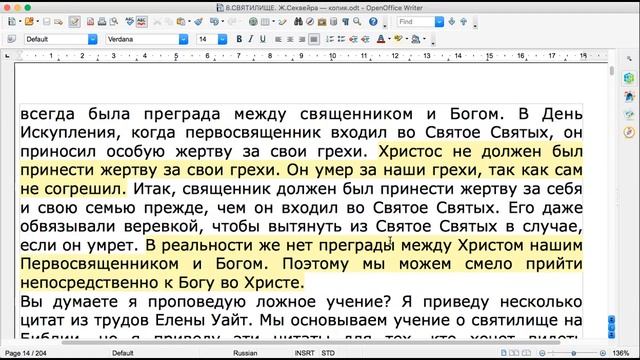The image size is (640, 360).
Task: Click the Print icon
Action: 102,22
